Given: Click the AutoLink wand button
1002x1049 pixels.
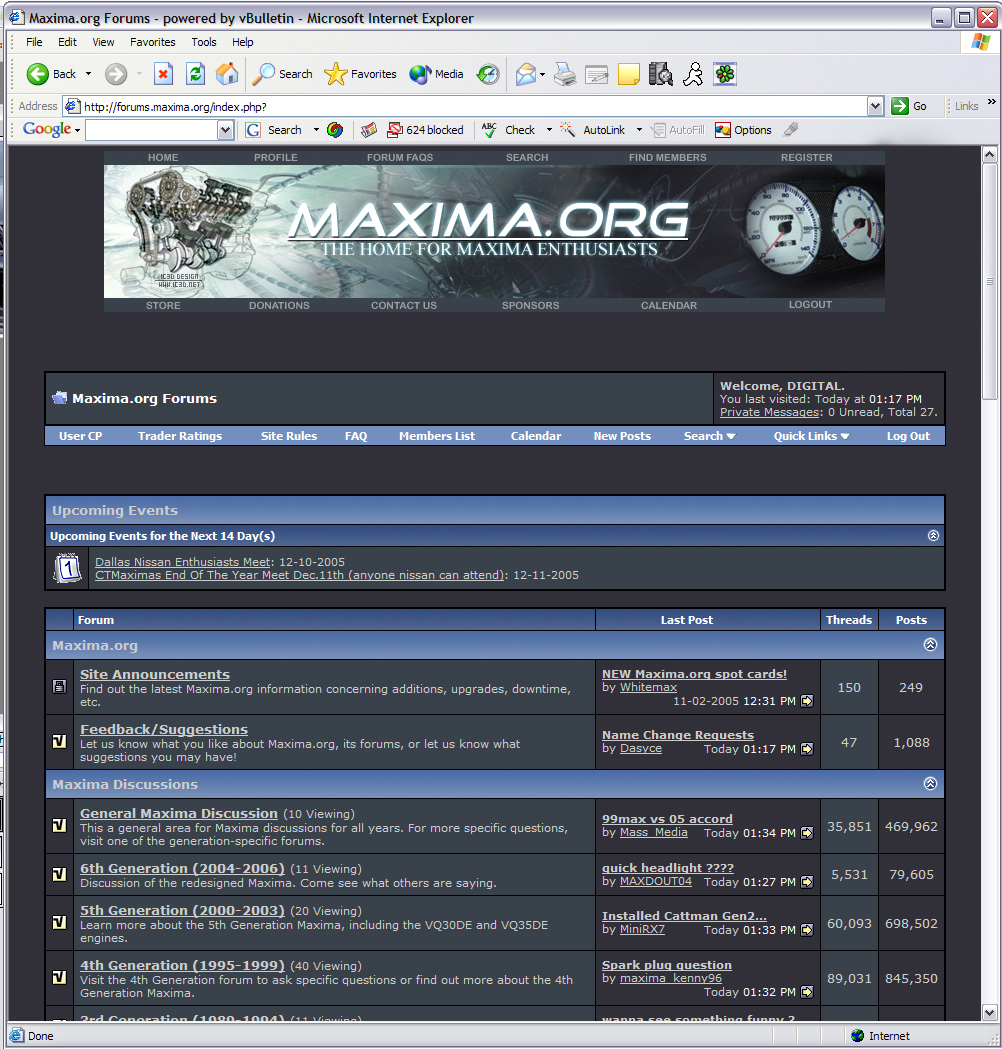Looking at the screenshot, I should (593, 130).
